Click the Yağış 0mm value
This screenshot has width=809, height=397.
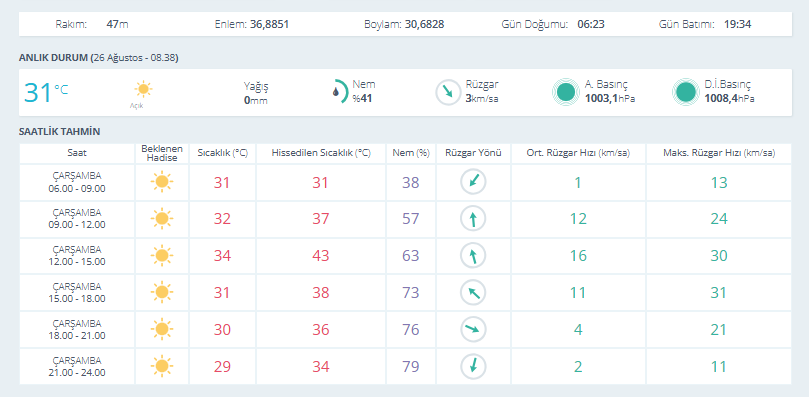click(x=256, y=100)
